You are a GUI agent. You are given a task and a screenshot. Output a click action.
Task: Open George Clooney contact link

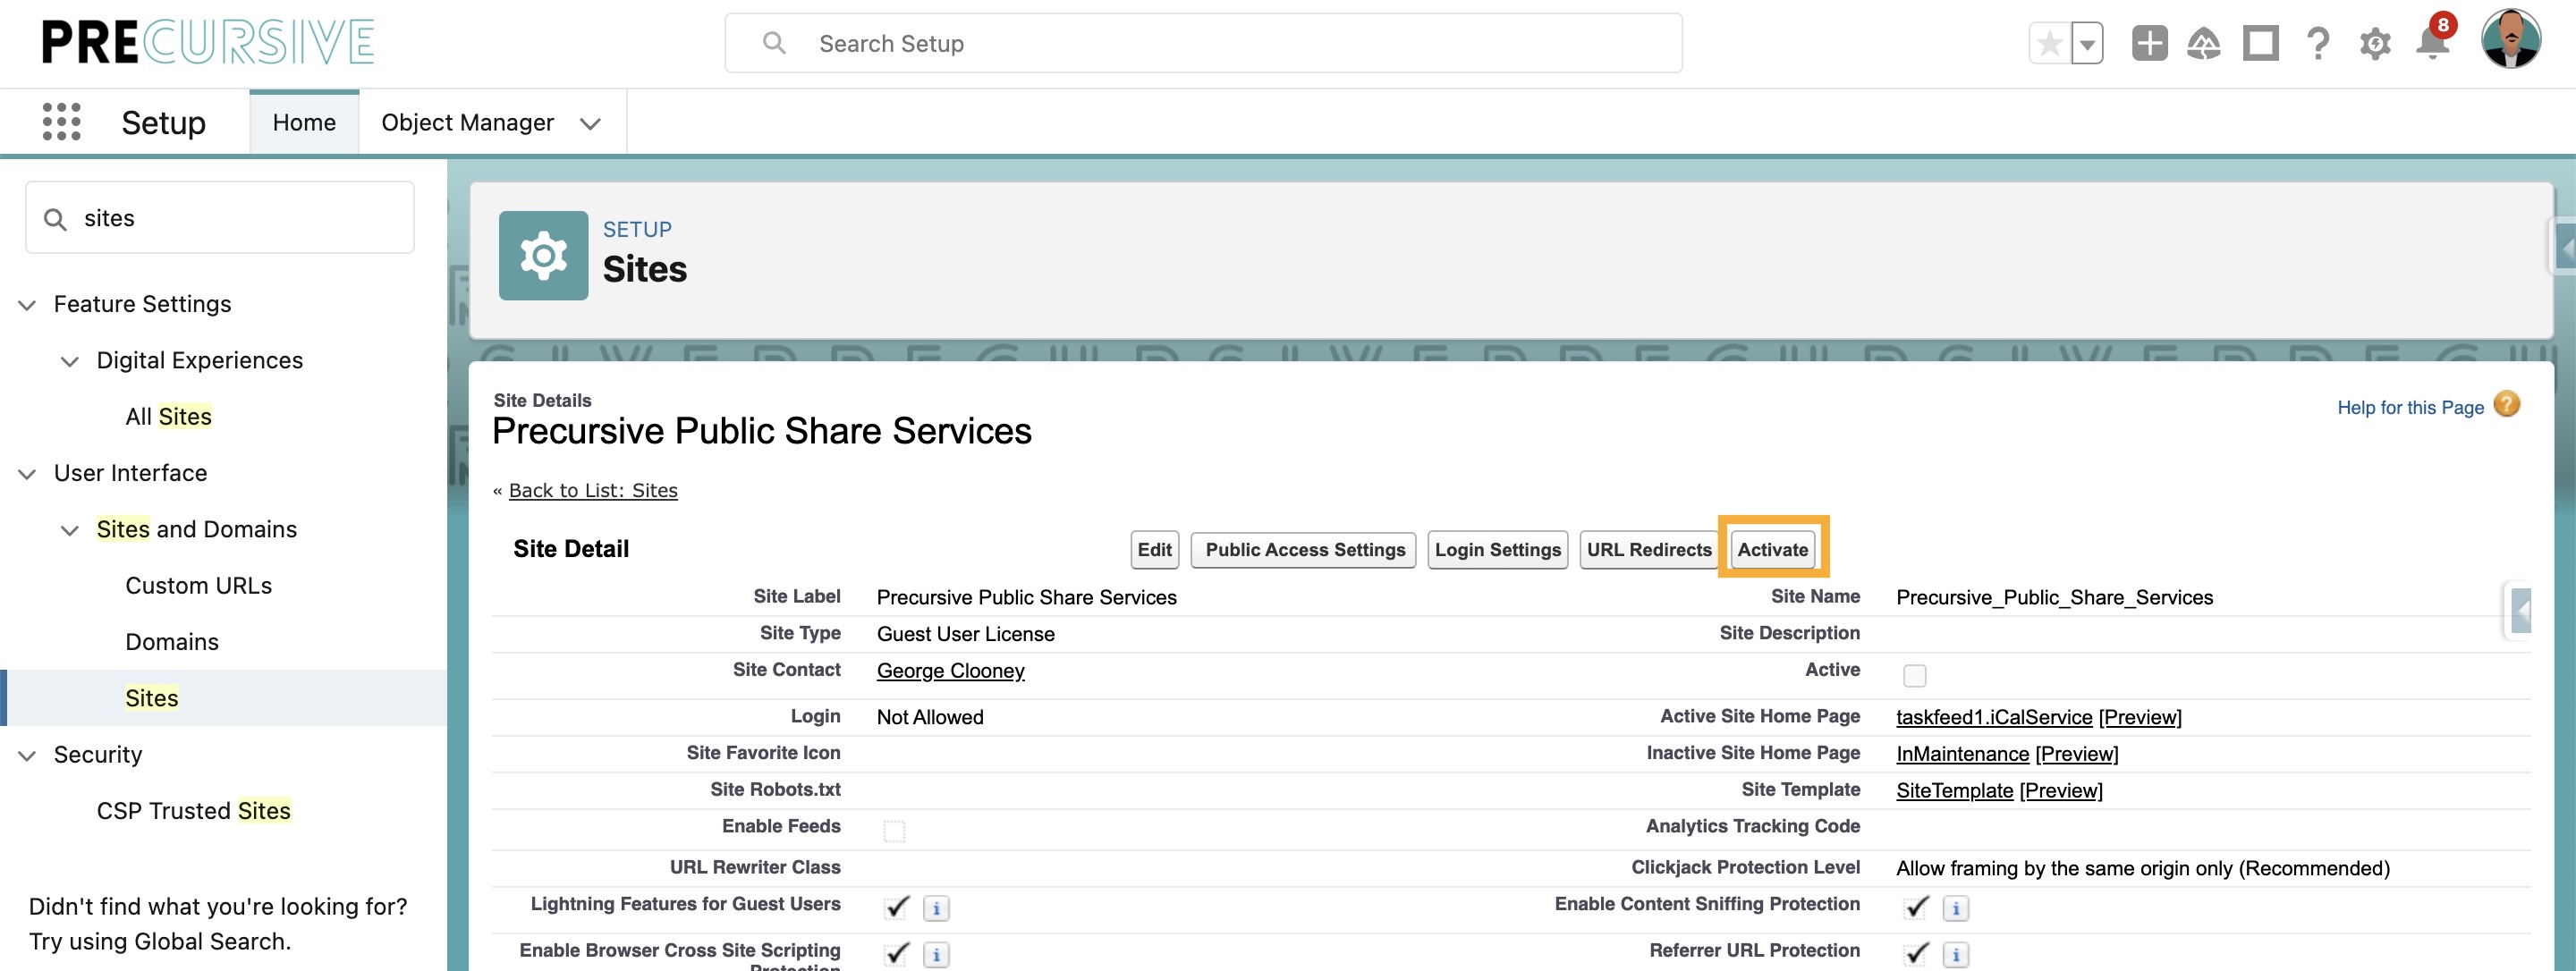[949, 670]
